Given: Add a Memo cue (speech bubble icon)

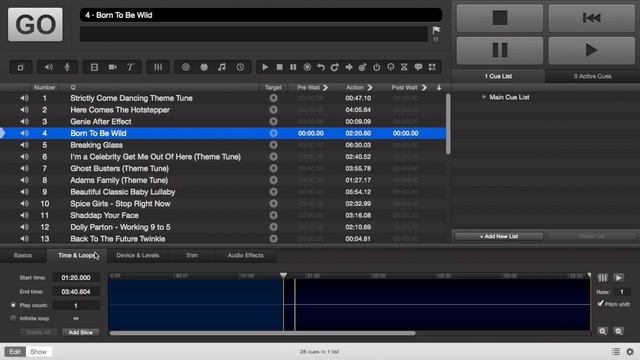Looking at the screenshot, I should 418,67.
